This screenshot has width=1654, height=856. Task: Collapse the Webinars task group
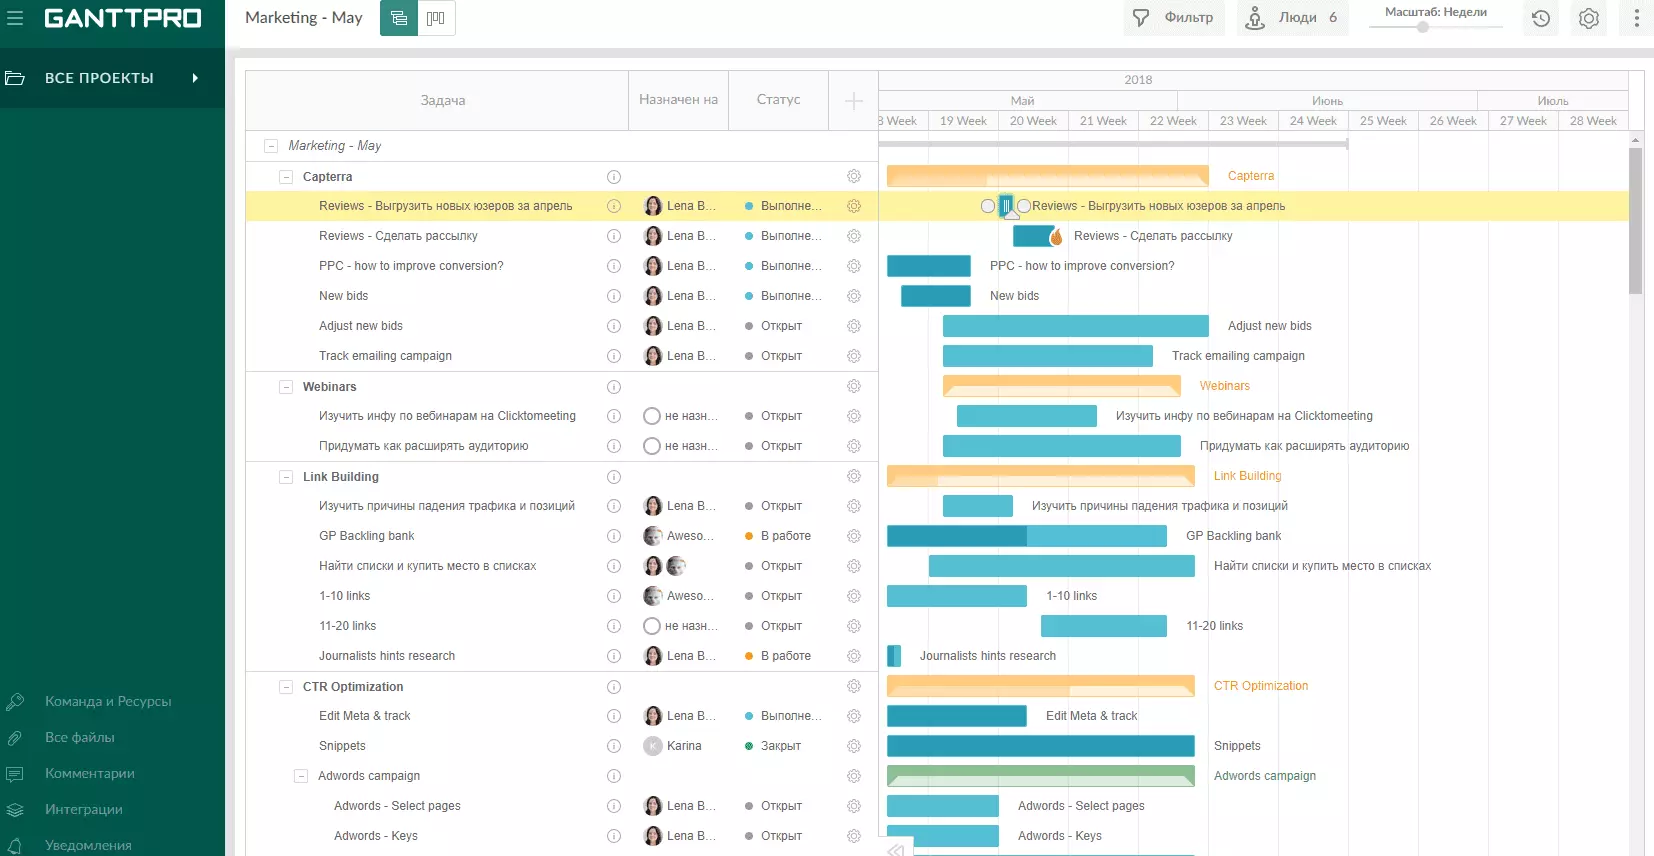(x=286, y=387)
